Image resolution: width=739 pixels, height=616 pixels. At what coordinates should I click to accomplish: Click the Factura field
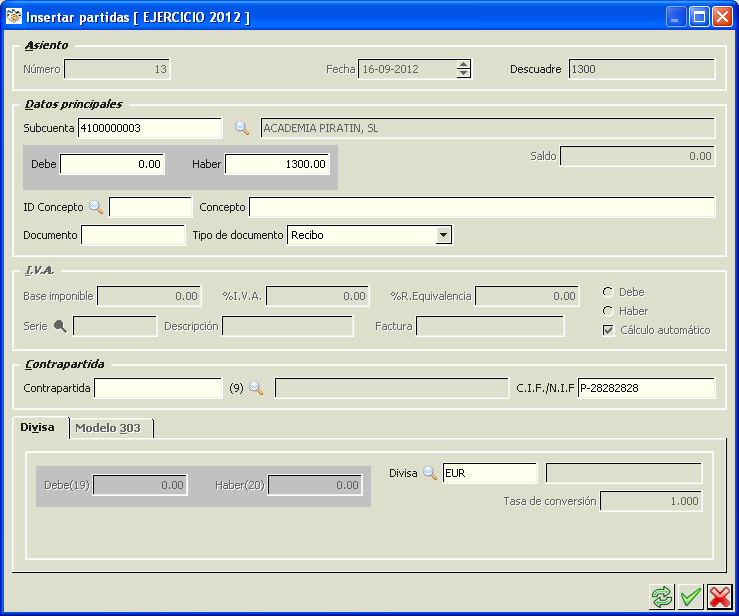point(490,326)
